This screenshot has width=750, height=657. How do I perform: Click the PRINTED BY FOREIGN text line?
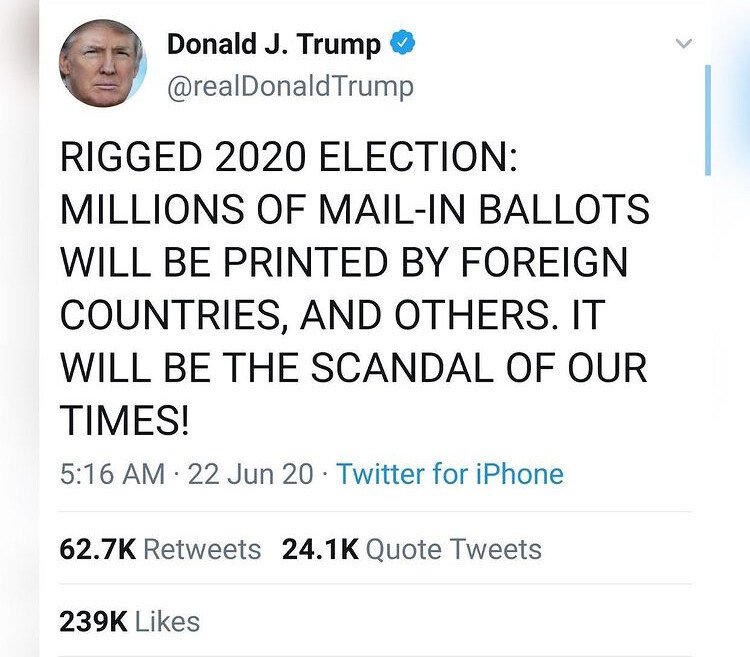tap(425, 262)
